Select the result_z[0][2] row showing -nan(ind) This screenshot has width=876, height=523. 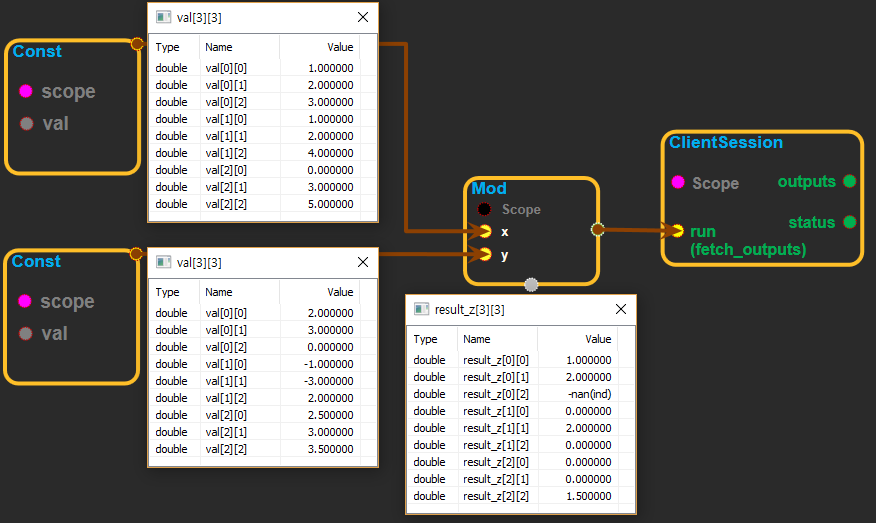point(520,394)
